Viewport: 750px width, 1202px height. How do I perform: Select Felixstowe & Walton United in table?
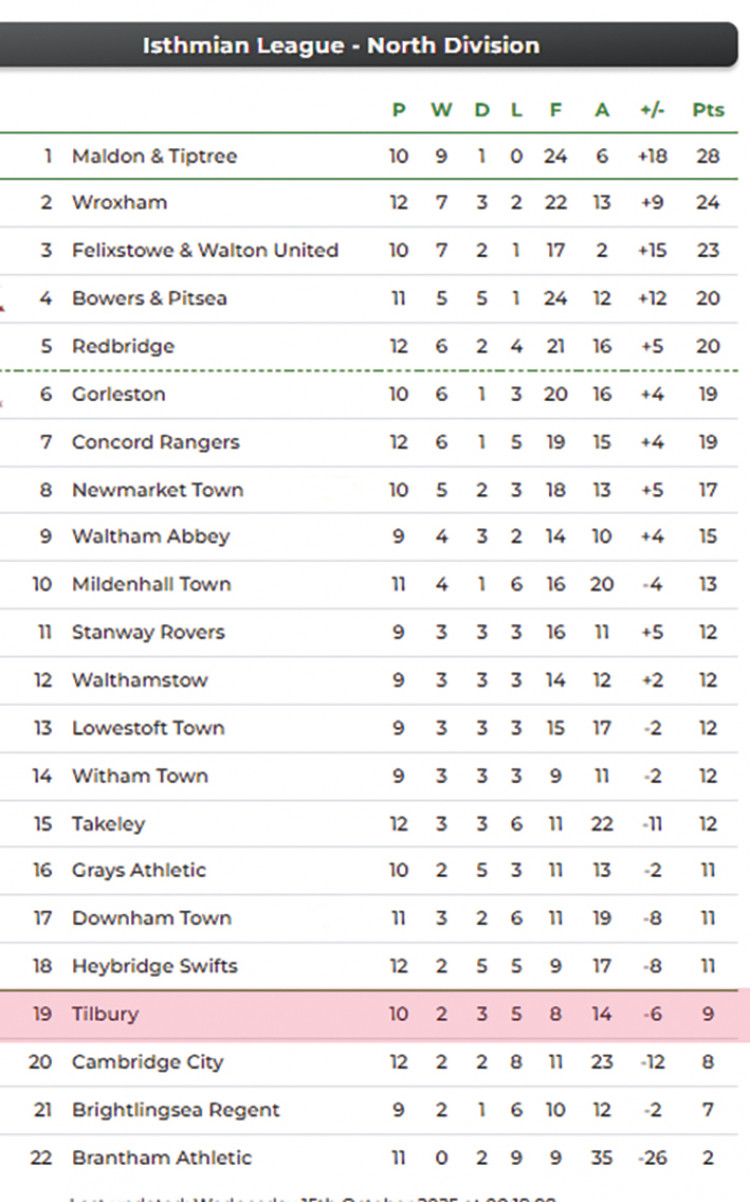205,250
